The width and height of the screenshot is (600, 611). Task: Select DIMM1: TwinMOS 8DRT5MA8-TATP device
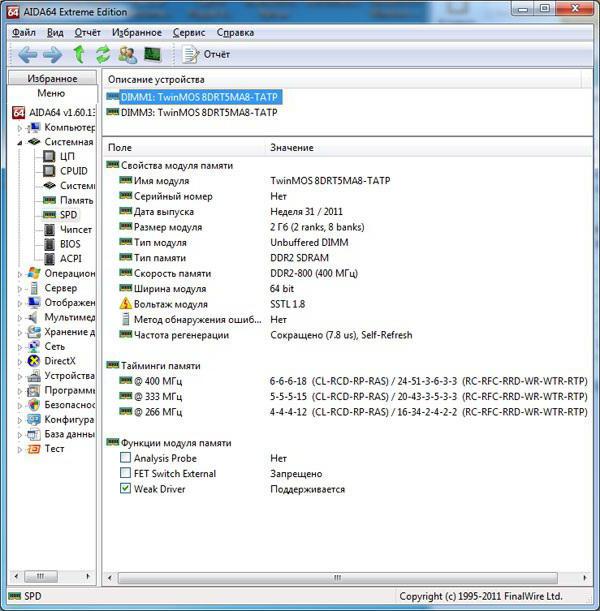tap(194, 97)
